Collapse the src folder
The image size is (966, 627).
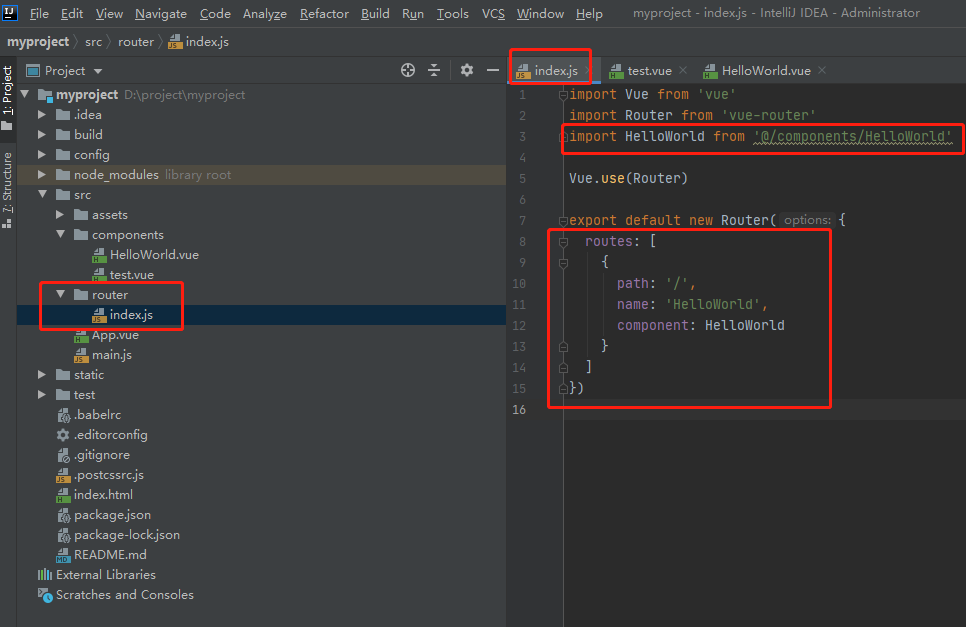coord(43,195)
